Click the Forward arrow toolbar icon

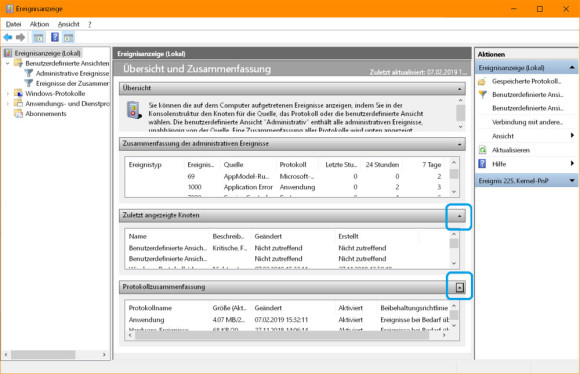21,37
